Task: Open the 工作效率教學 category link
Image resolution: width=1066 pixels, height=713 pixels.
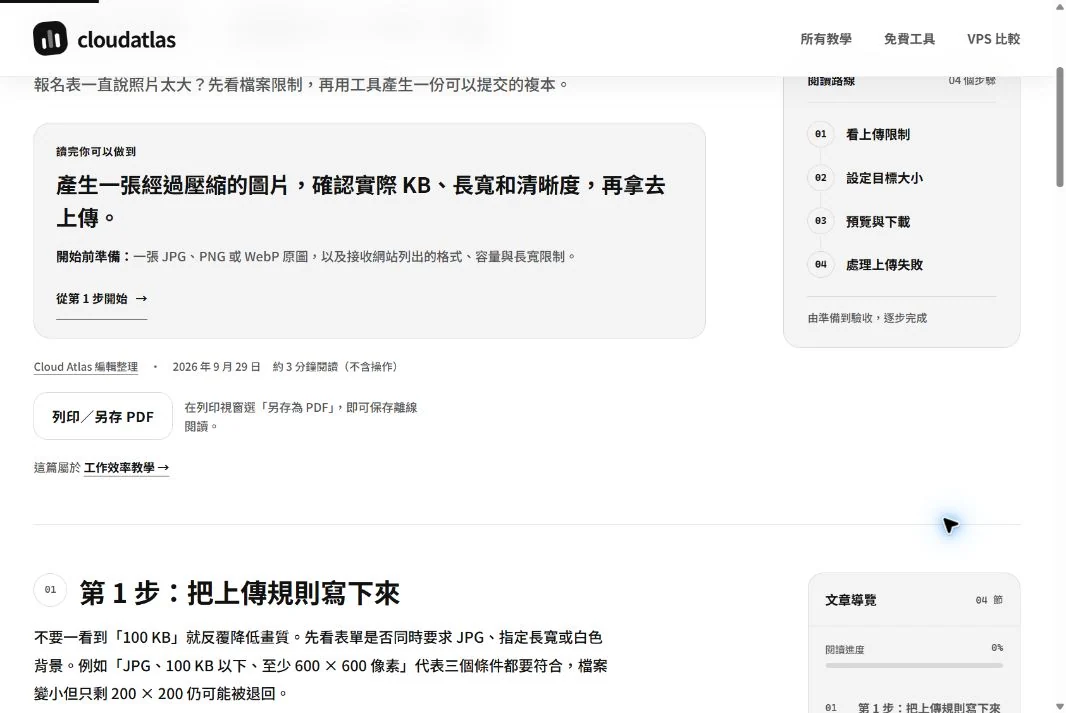Action: (126, 468)
